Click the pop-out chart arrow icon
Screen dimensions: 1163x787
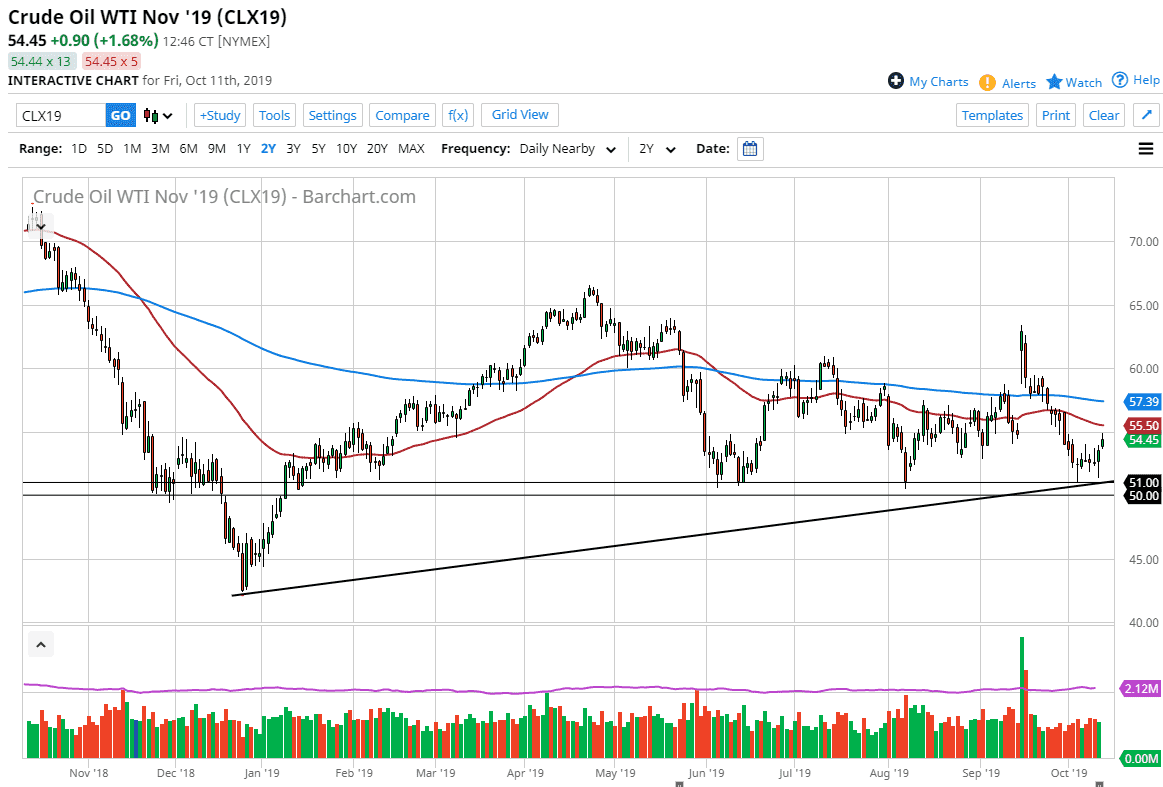(1147, 115)
